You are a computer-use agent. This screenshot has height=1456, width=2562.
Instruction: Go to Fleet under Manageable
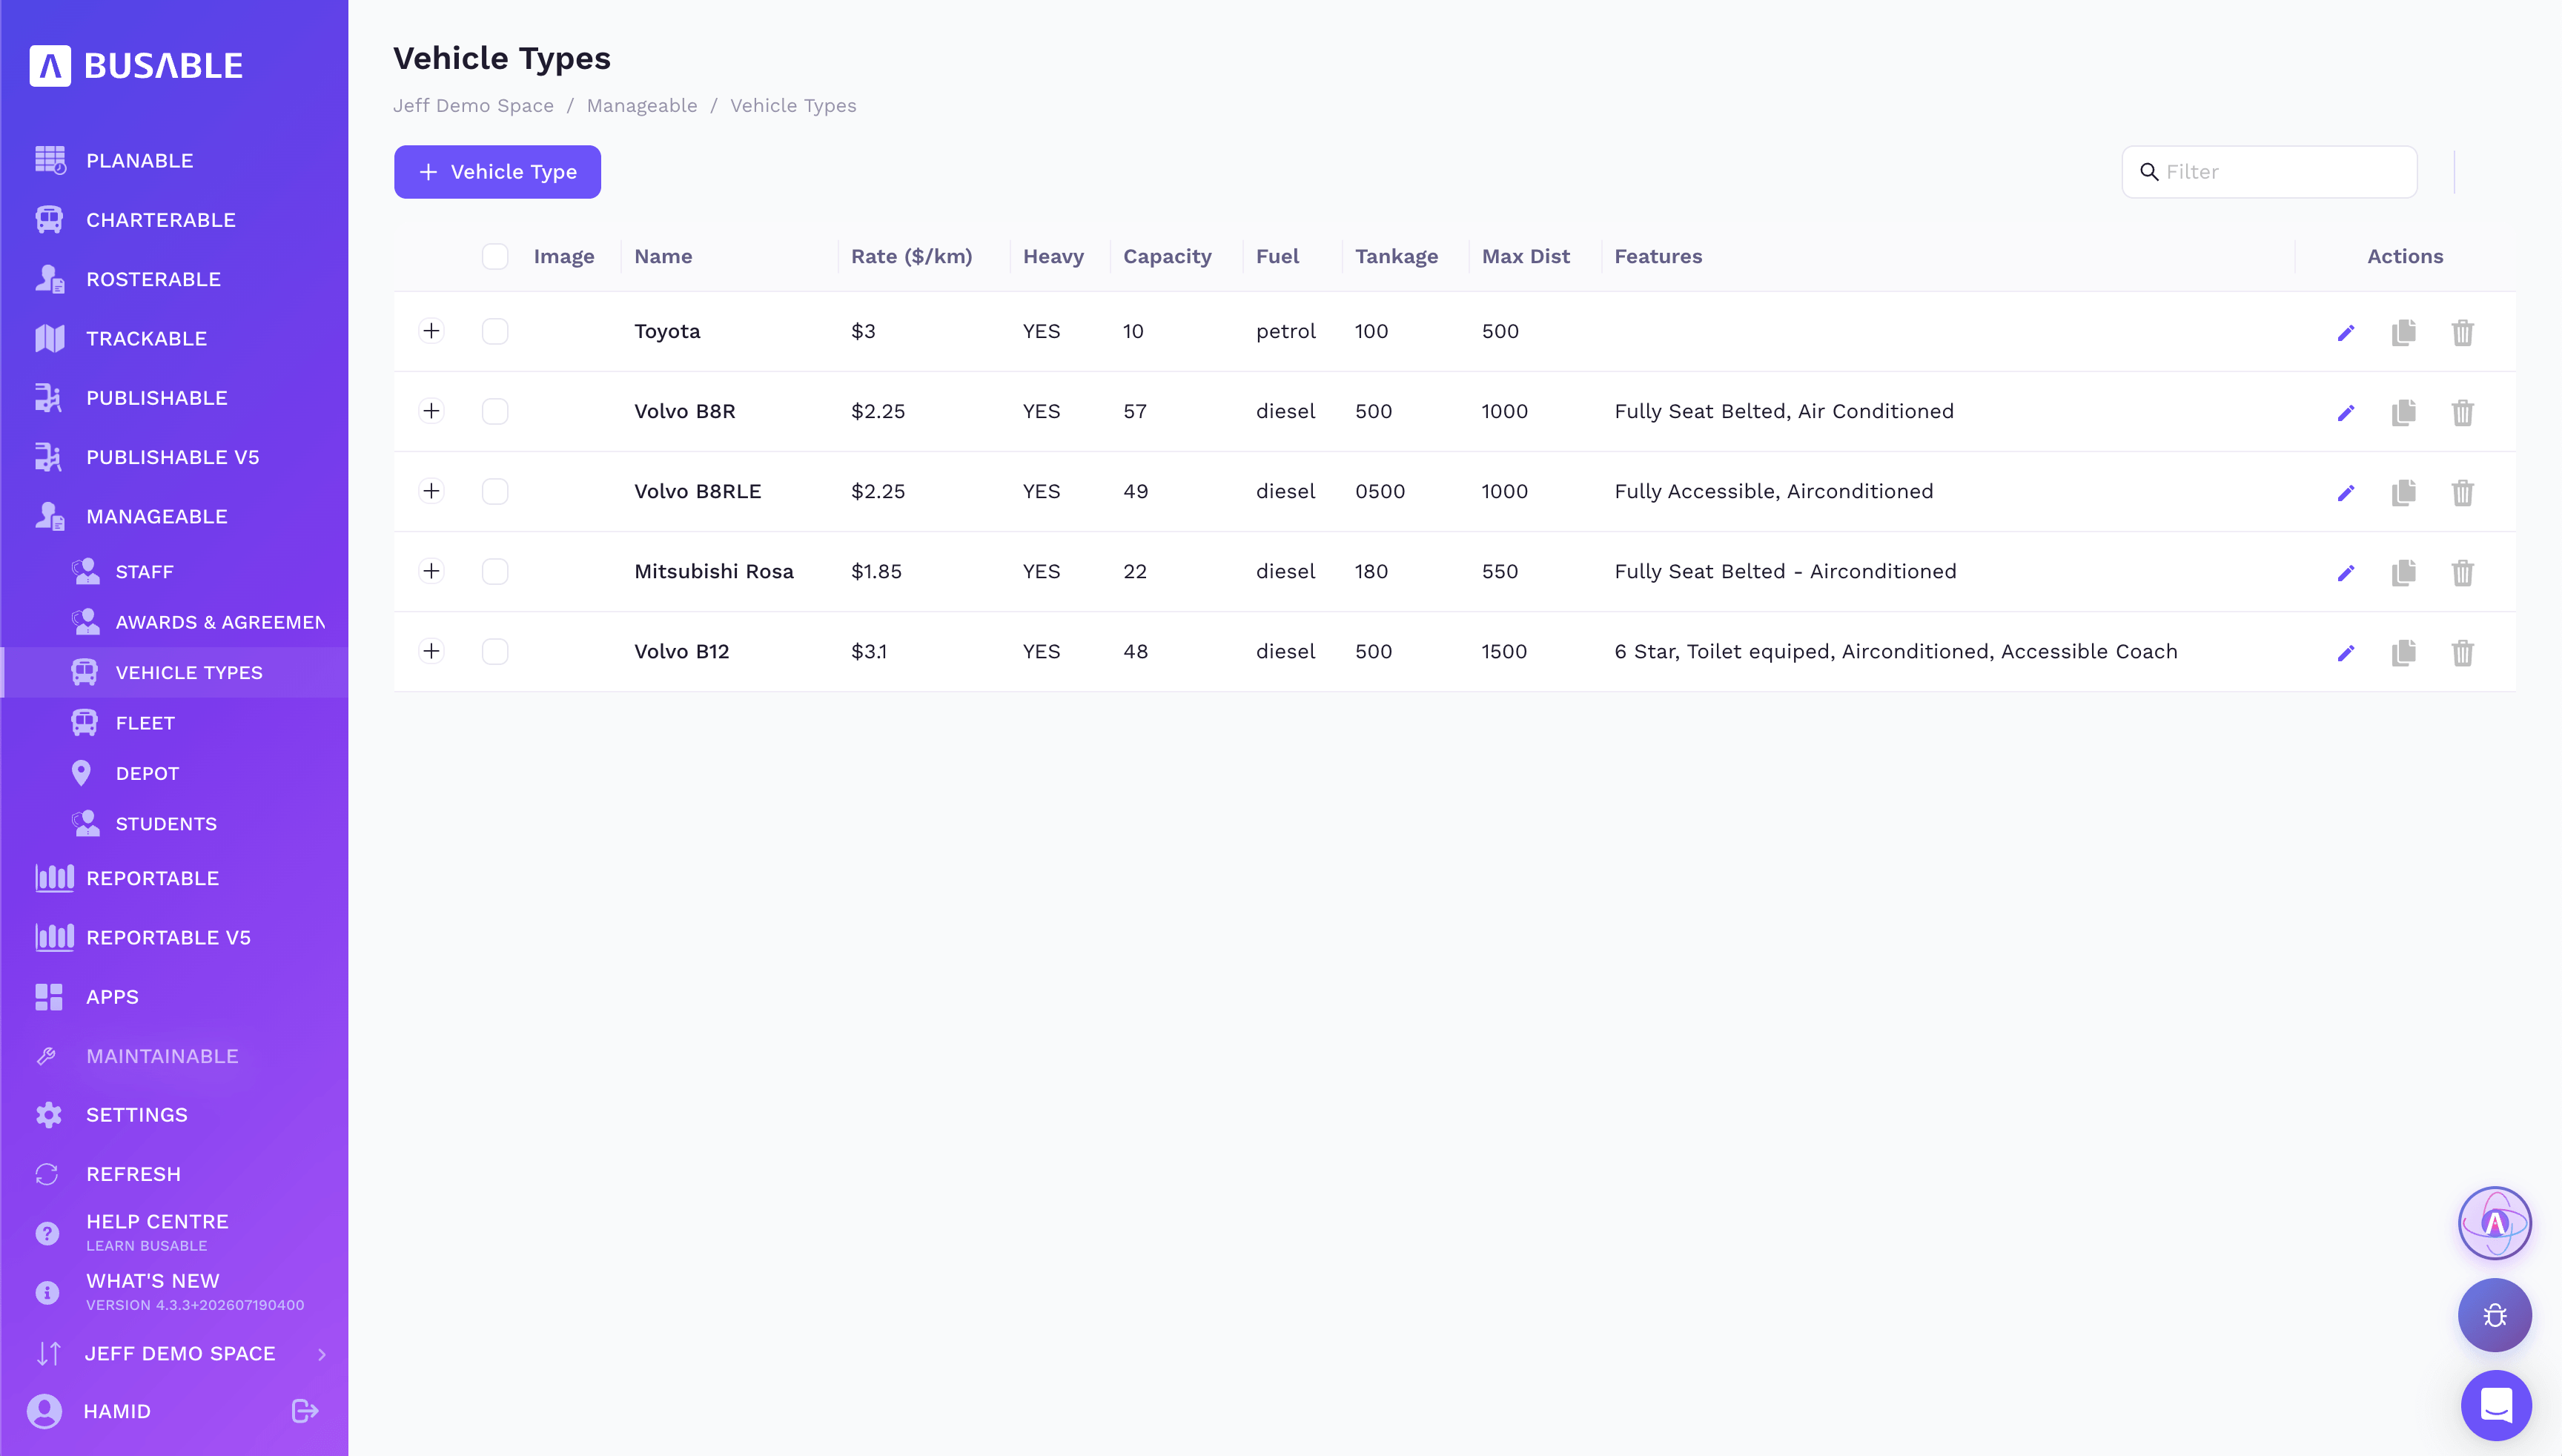click(145, 723)
